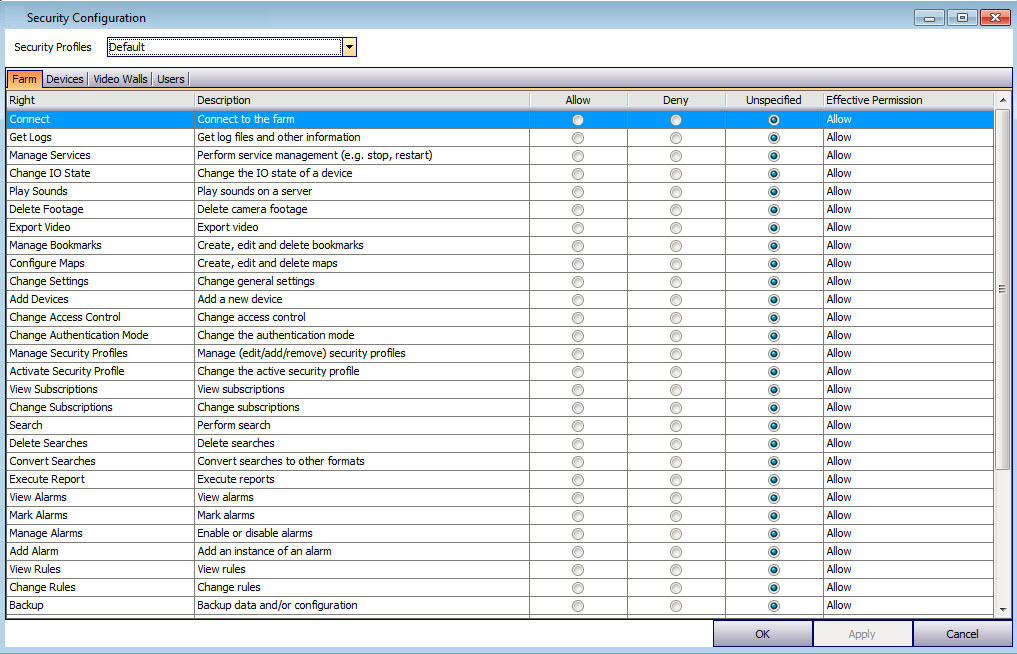Screen dimensions: 1017x654
Task: Click 'Change the active security profile' text
Action: click(x=278, y=371)
